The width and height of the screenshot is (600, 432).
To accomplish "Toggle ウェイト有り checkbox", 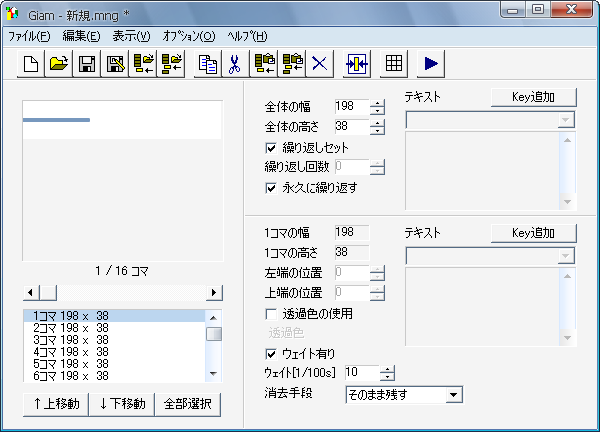I will [x=271, y=354].
